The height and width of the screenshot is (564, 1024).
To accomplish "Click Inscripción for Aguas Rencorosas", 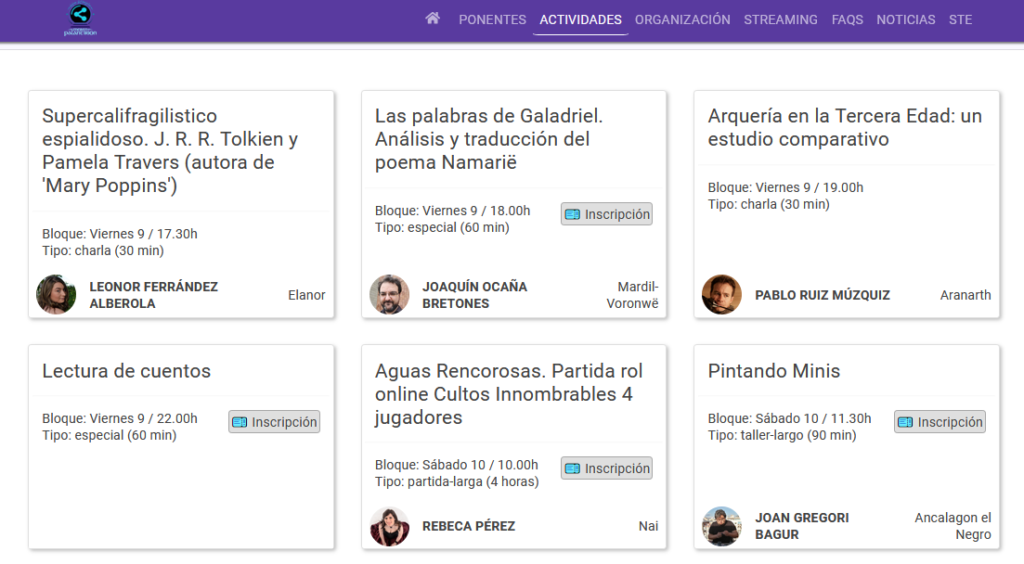I will [606, 468].
